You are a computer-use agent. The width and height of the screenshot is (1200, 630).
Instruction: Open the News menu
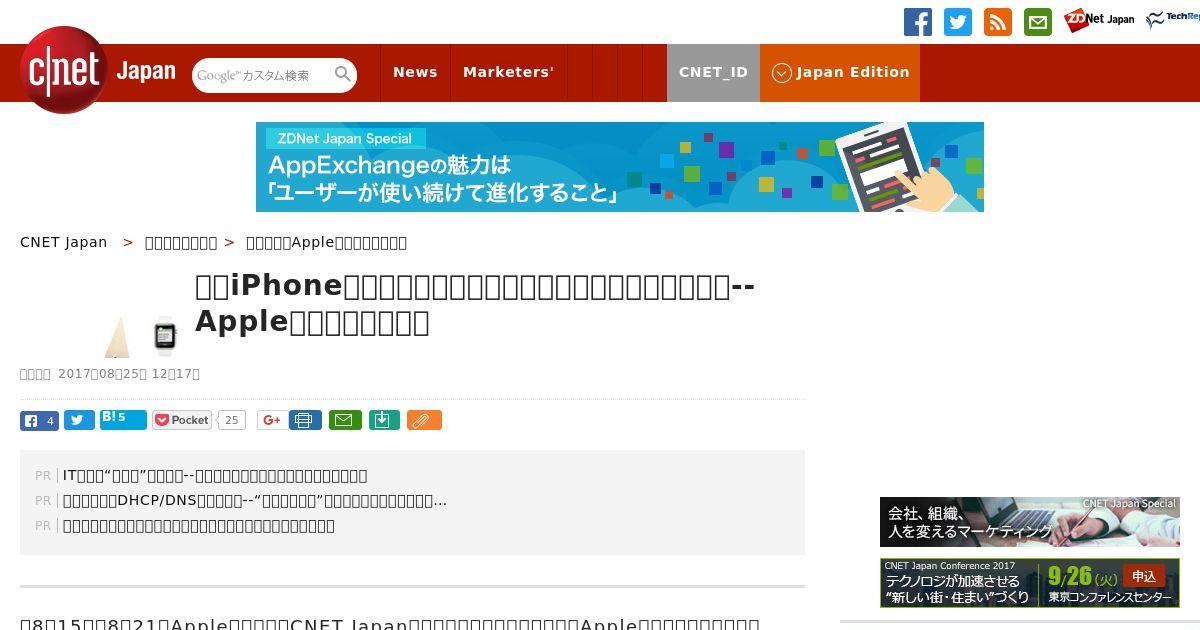click(x=415, y=72)
